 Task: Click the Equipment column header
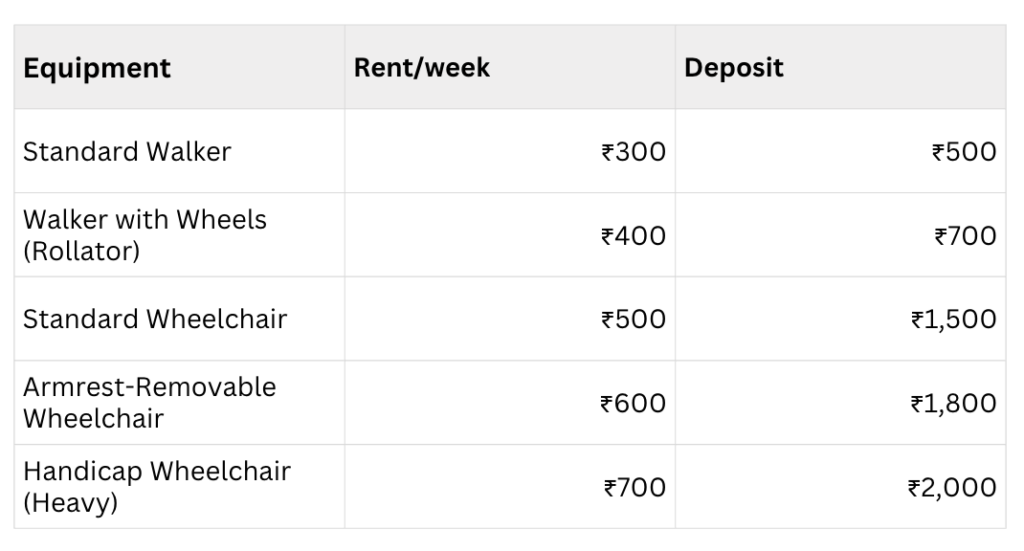[x=97, y=68]
